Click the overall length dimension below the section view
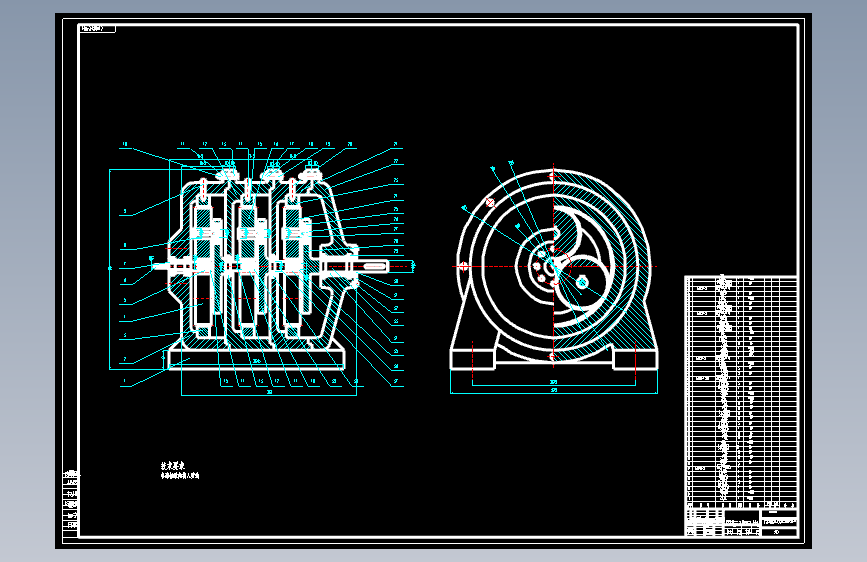This screenshot has height=562, width=867. [x=269, y=392]
